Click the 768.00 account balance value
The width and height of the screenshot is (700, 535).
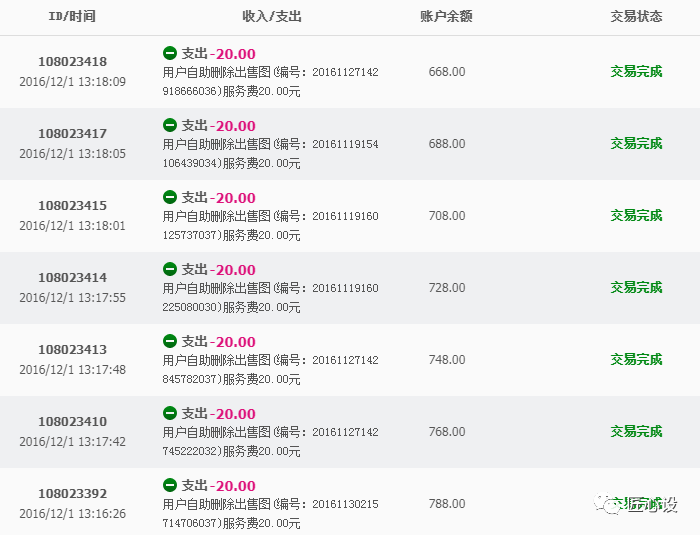(446, 432)
